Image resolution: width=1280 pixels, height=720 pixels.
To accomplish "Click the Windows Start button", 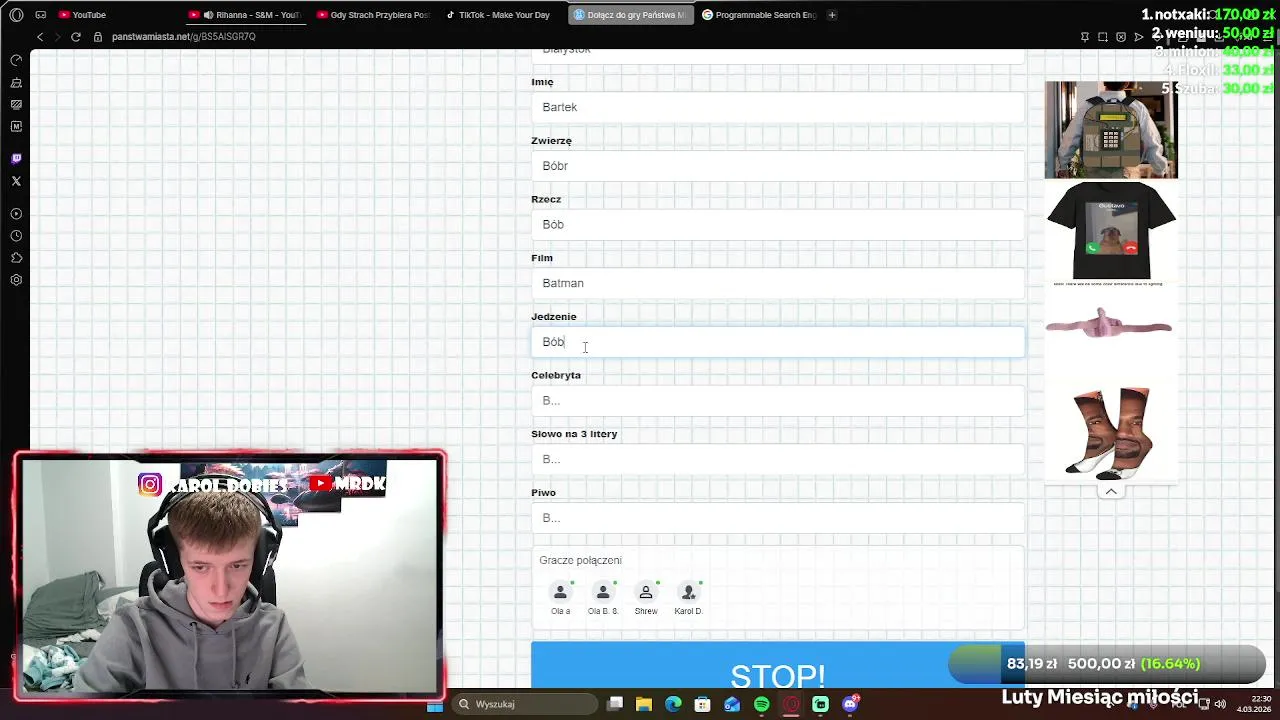I will tap(435, 704).
